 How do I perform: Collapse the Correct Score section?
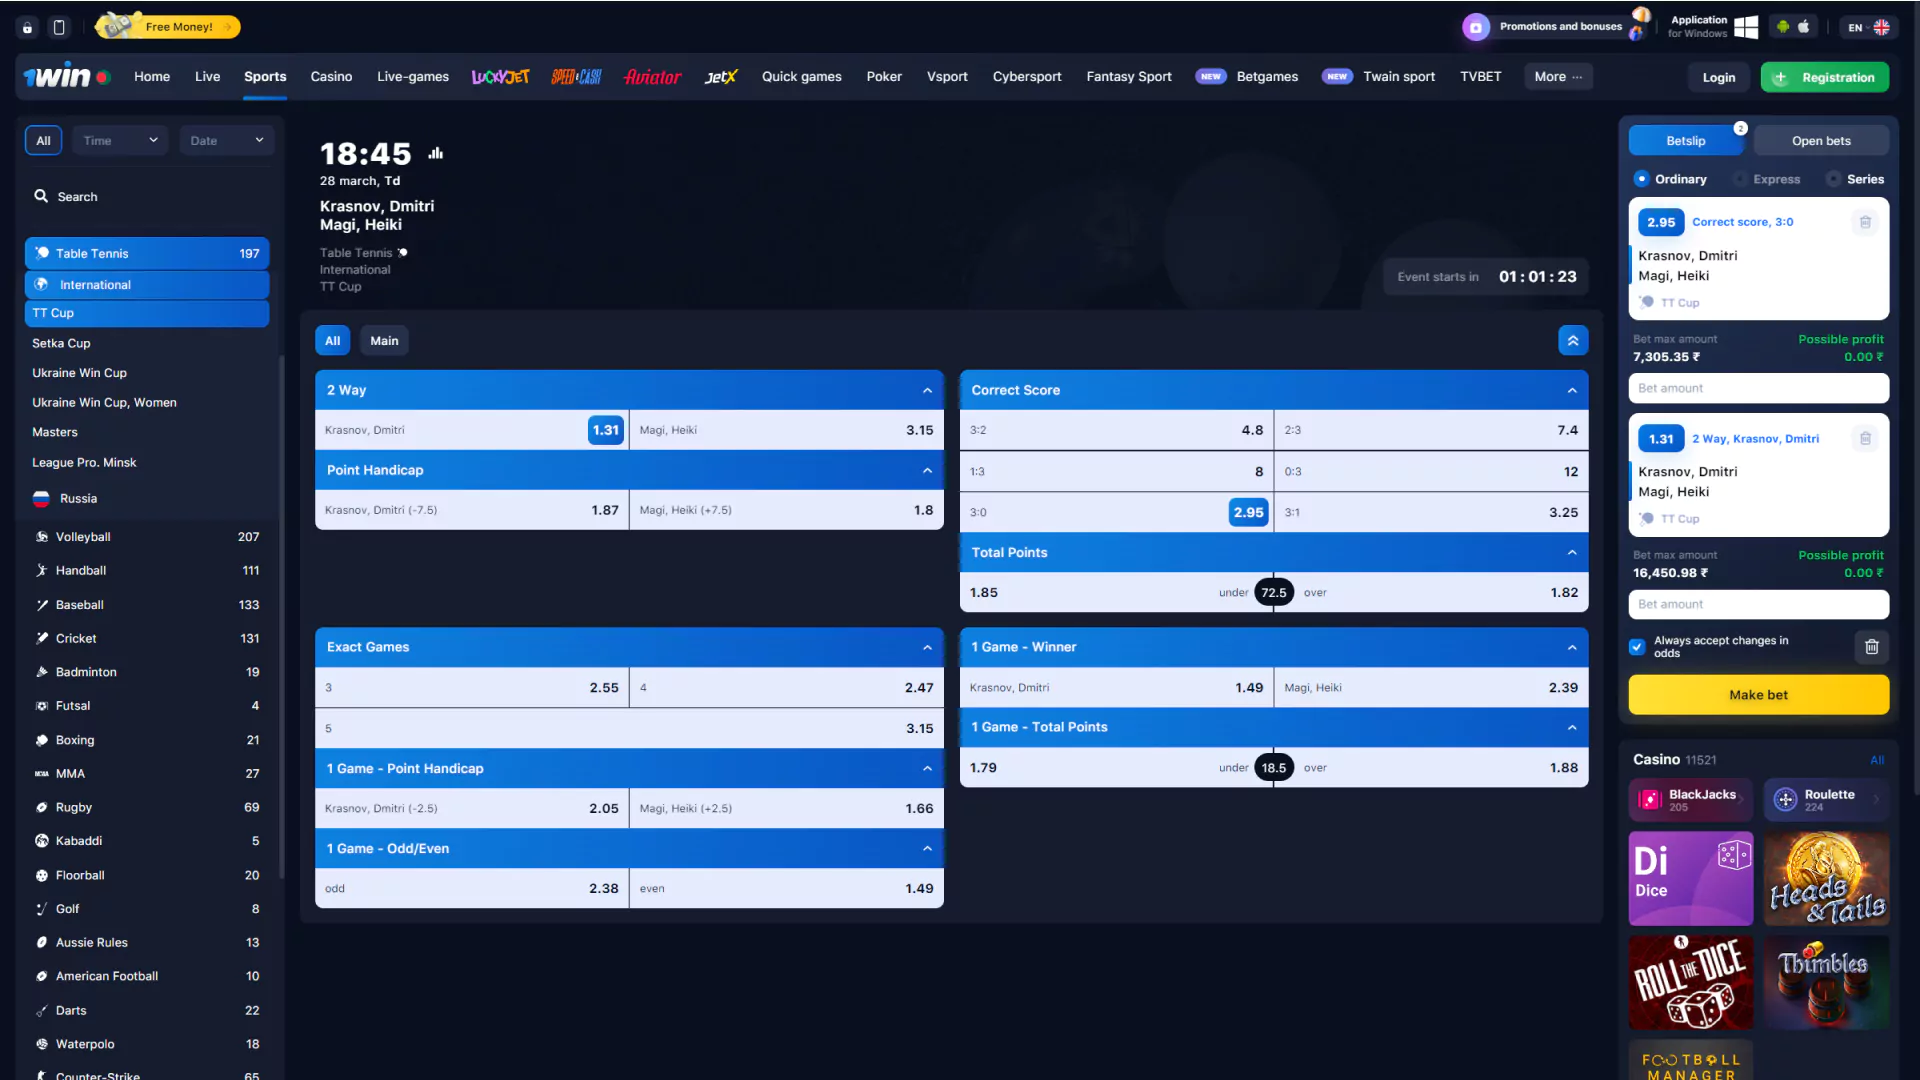click(x=1572, y=389)
